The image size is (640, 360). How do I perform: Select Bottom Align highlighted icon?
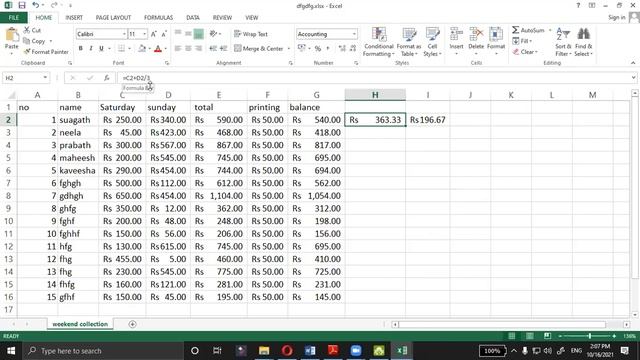click(x=198, y=34)
